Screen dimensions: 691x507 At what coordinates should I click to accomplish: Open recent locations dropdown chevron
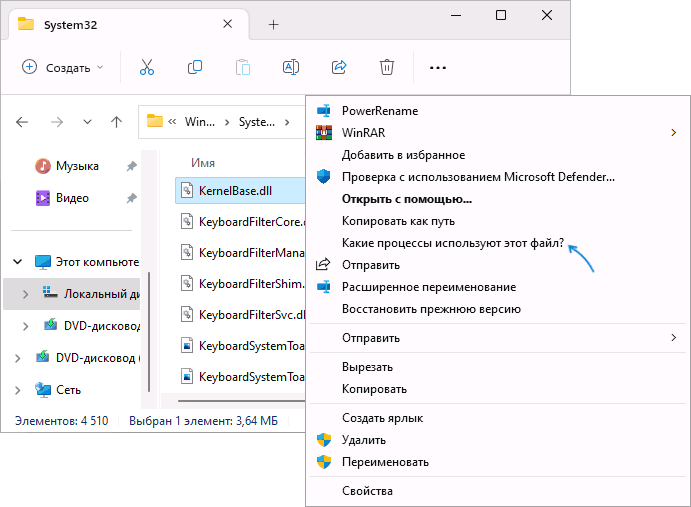[87, 122]
